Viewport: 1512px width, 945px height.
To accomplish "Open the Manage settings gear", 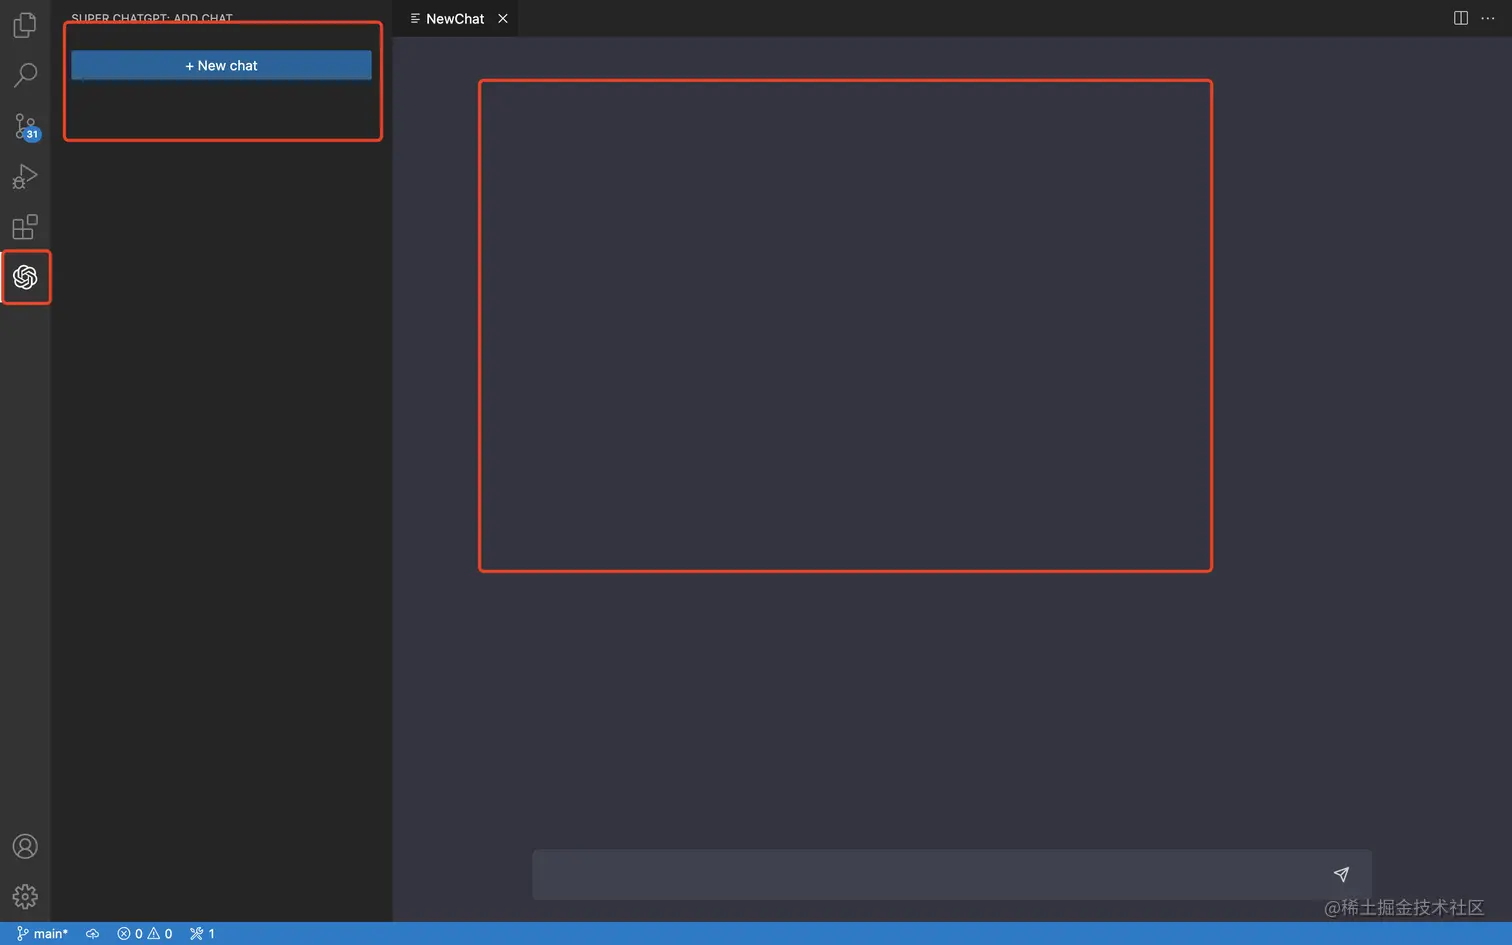I will 25,896.
